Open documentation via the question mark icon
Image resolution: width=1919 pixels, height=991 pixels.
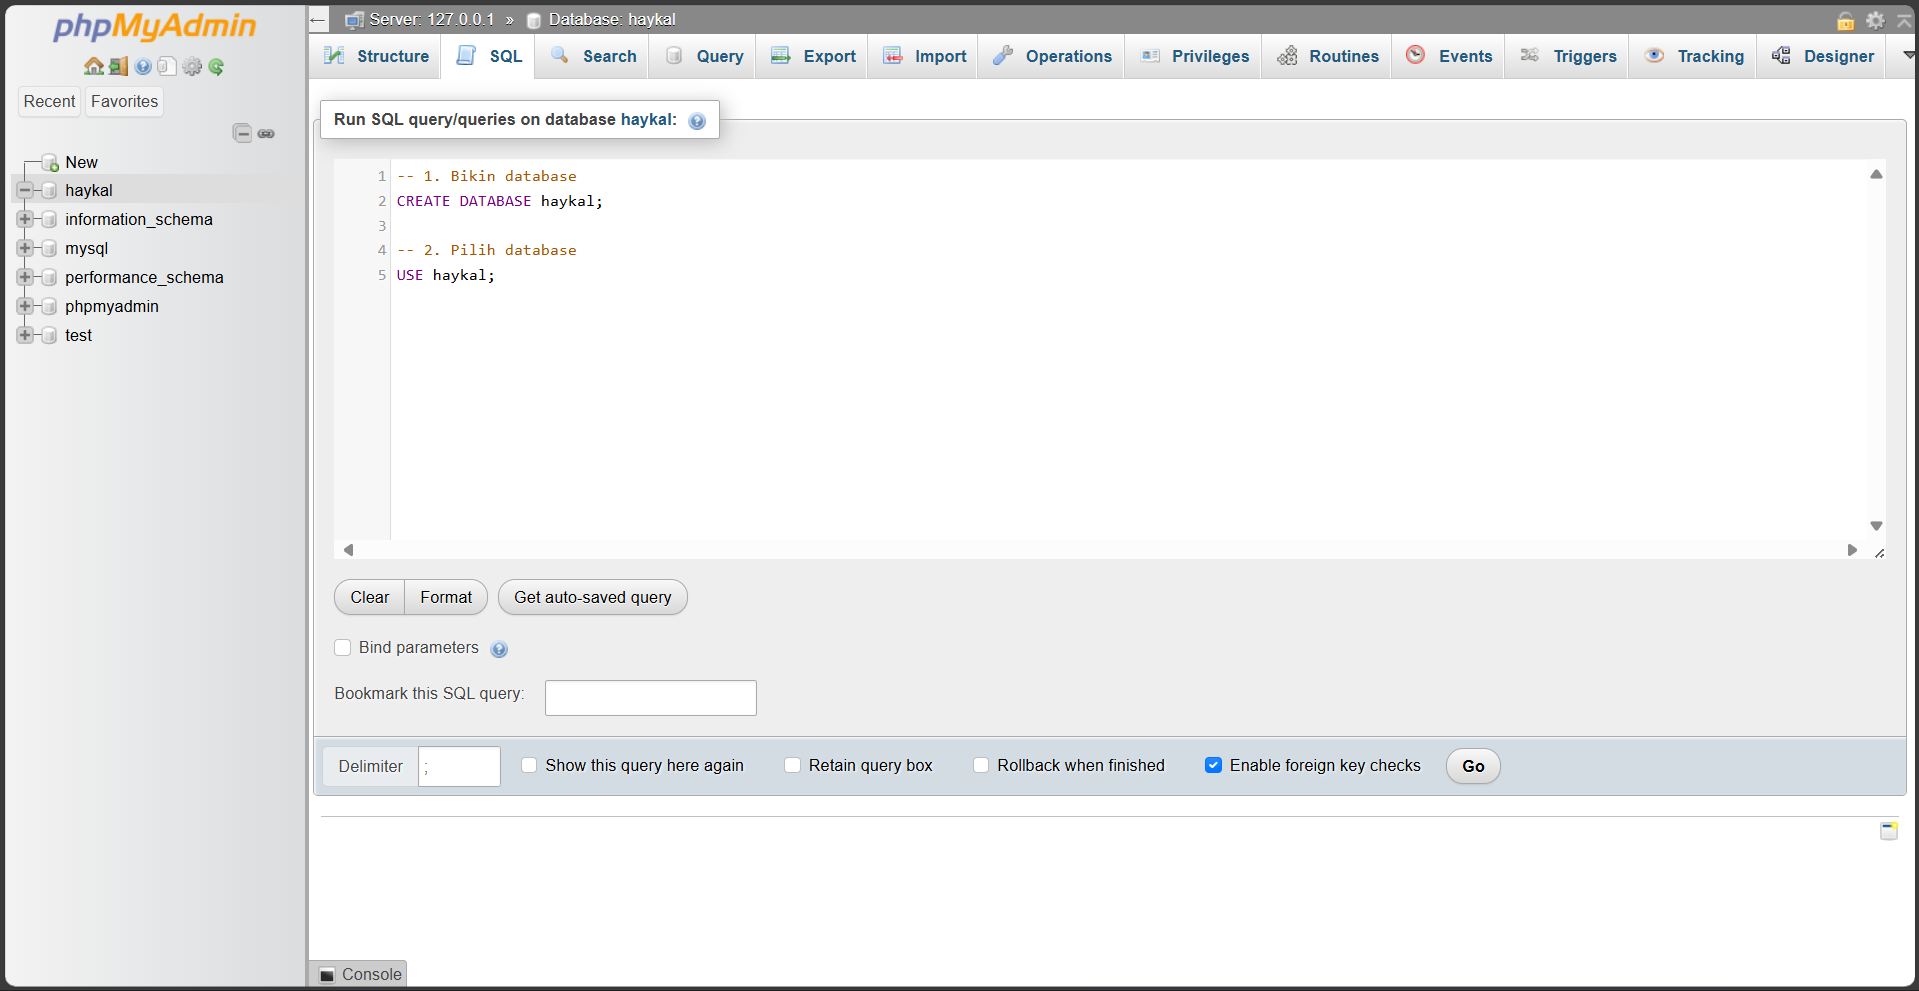[142, 66]
